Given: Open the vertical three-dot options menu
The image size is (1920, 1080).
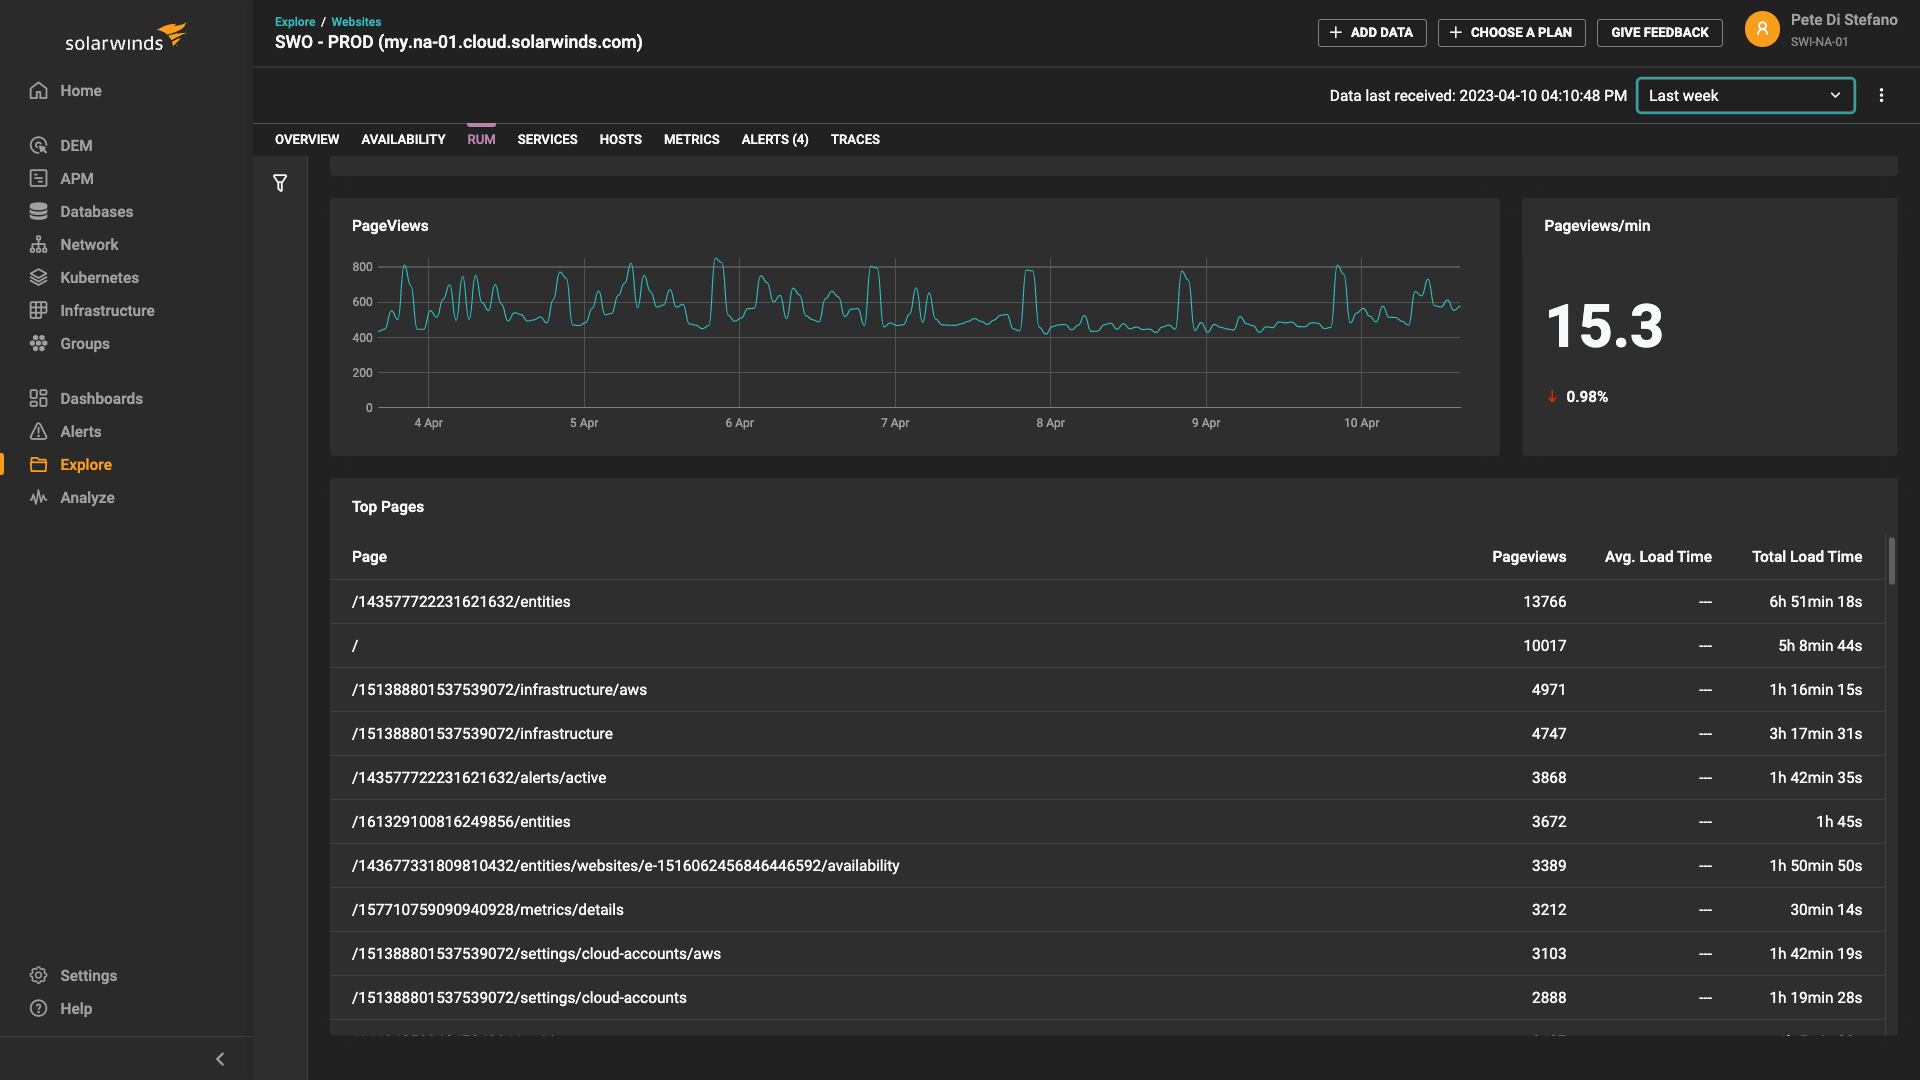Looking at the screenshot, I should click(1881, 95).
